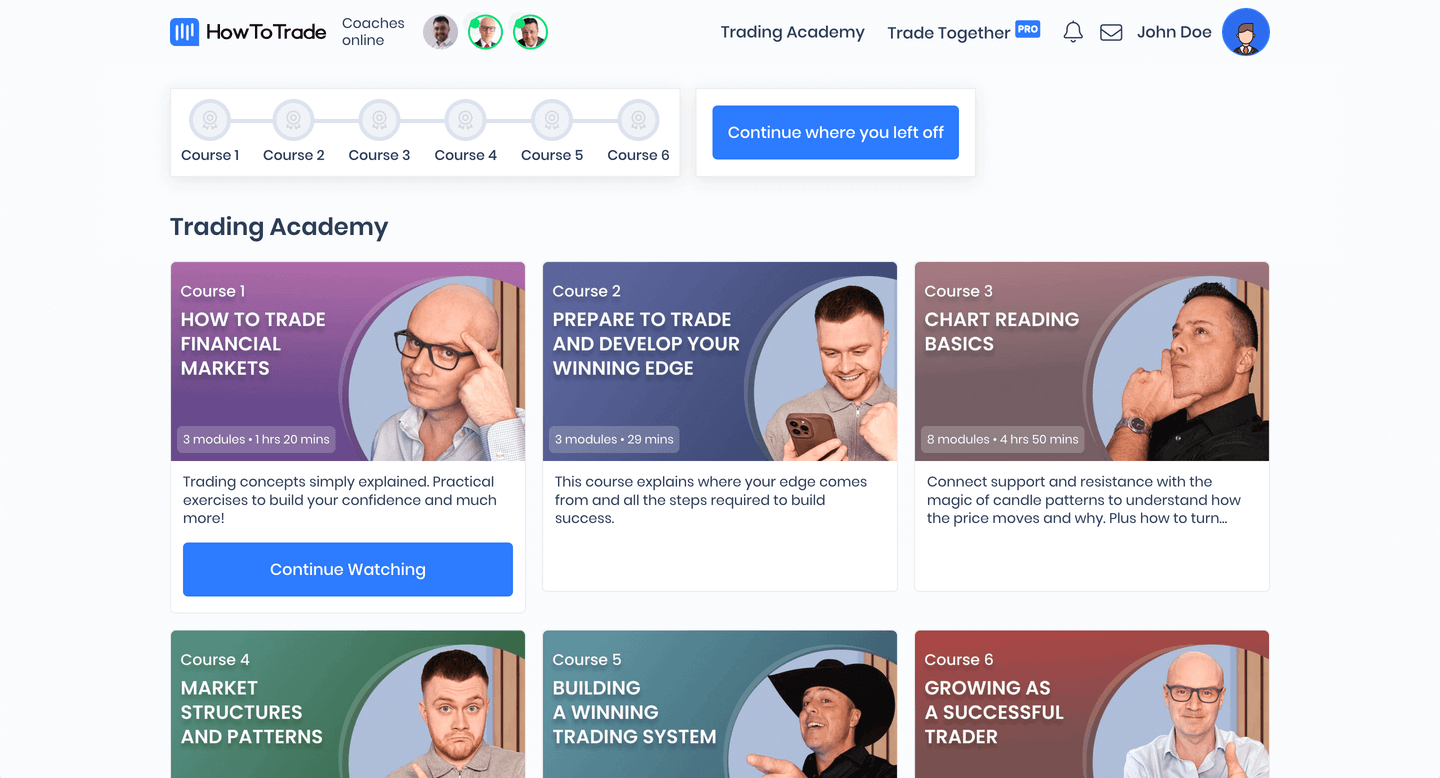The height and width of the screenshot is (778, 1440).
Task: Open the messages envelope icon
Action: (1111, 32)
